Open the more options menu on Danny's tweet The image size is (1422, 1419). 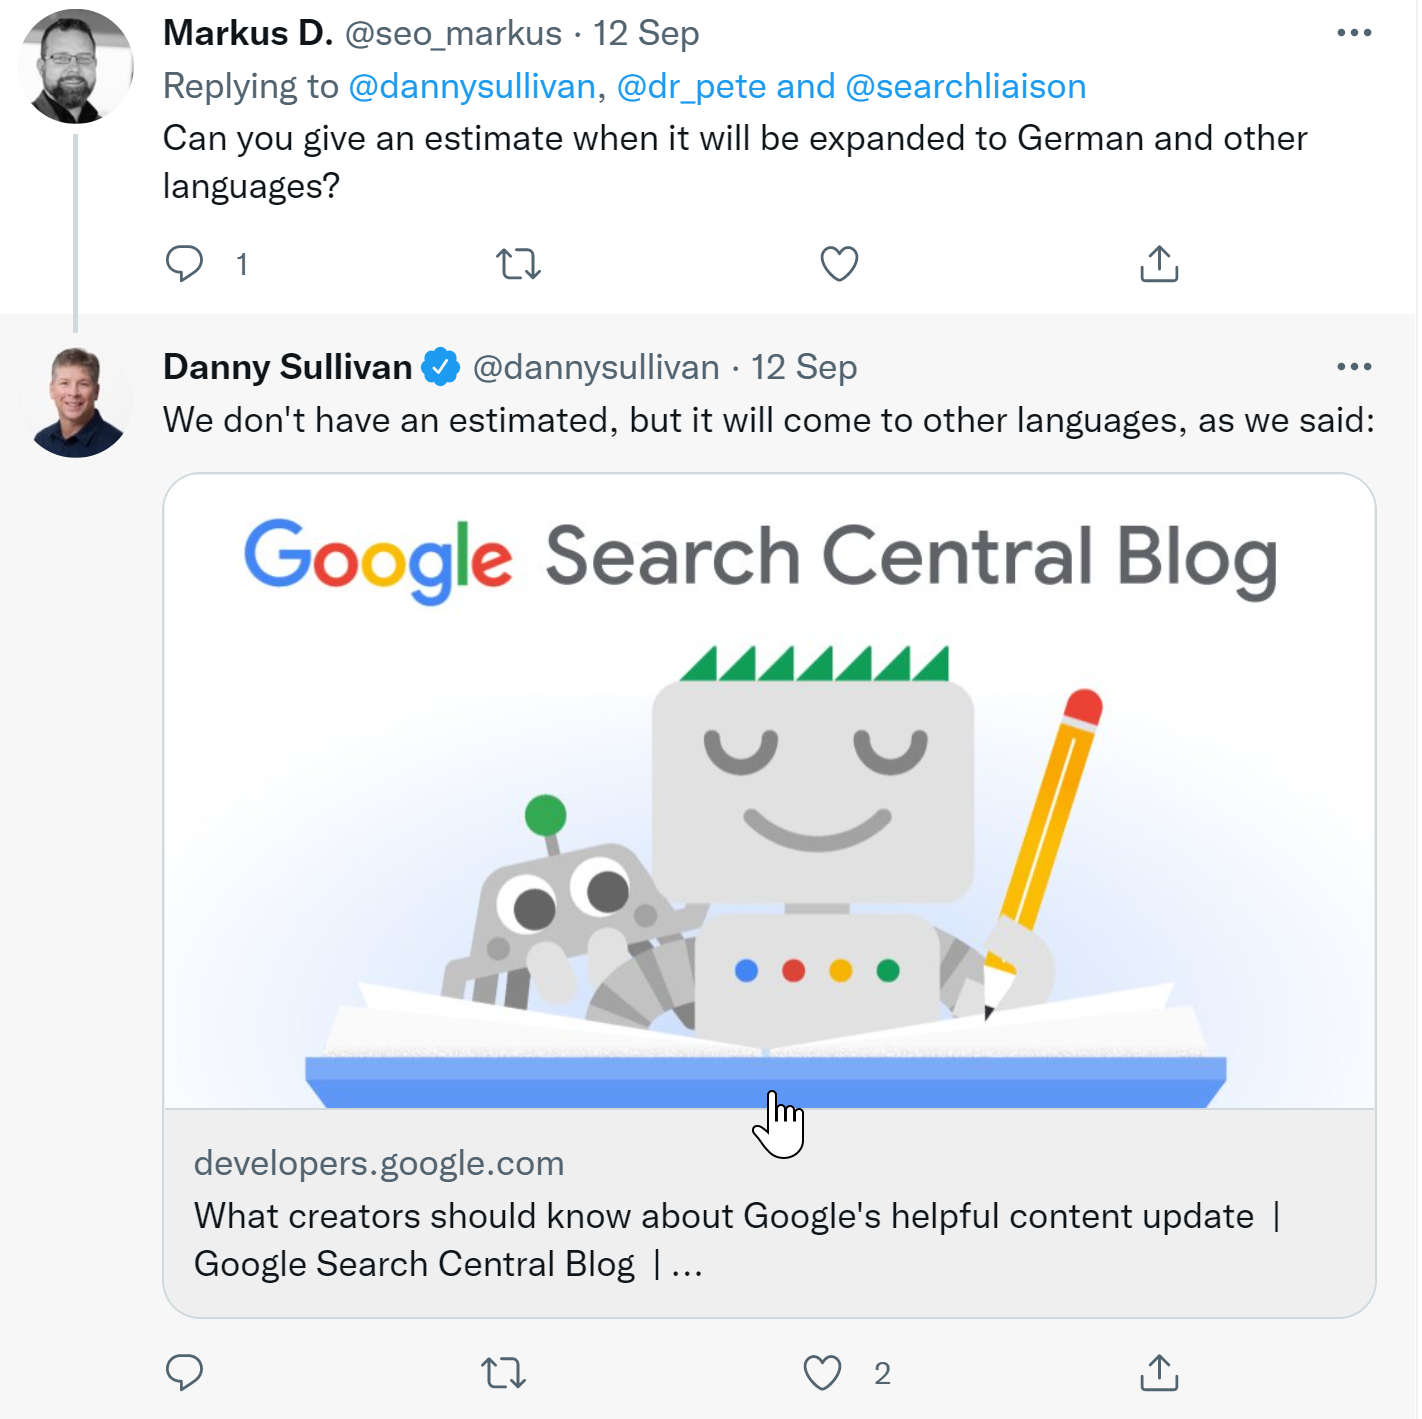point(1355,366)
